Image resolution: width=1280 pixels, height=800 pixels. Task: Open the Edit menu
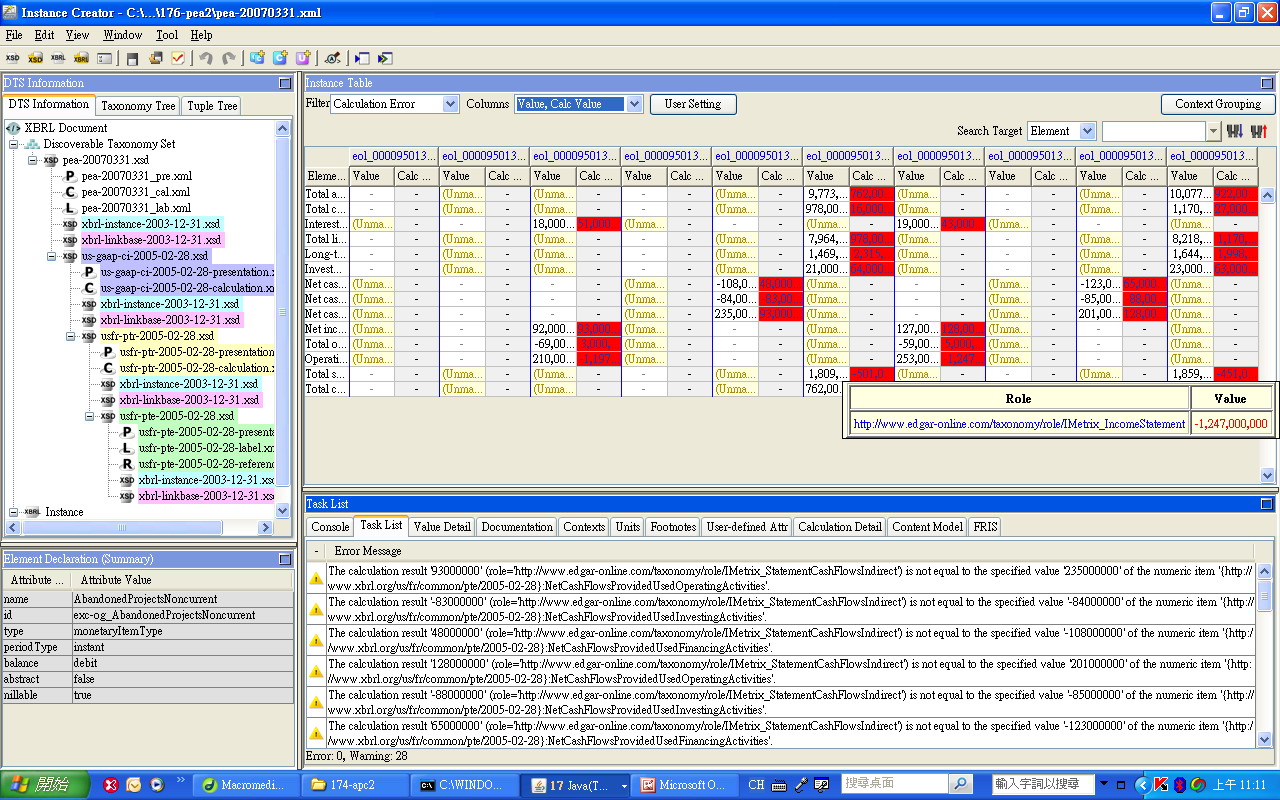tap(44, 35)
